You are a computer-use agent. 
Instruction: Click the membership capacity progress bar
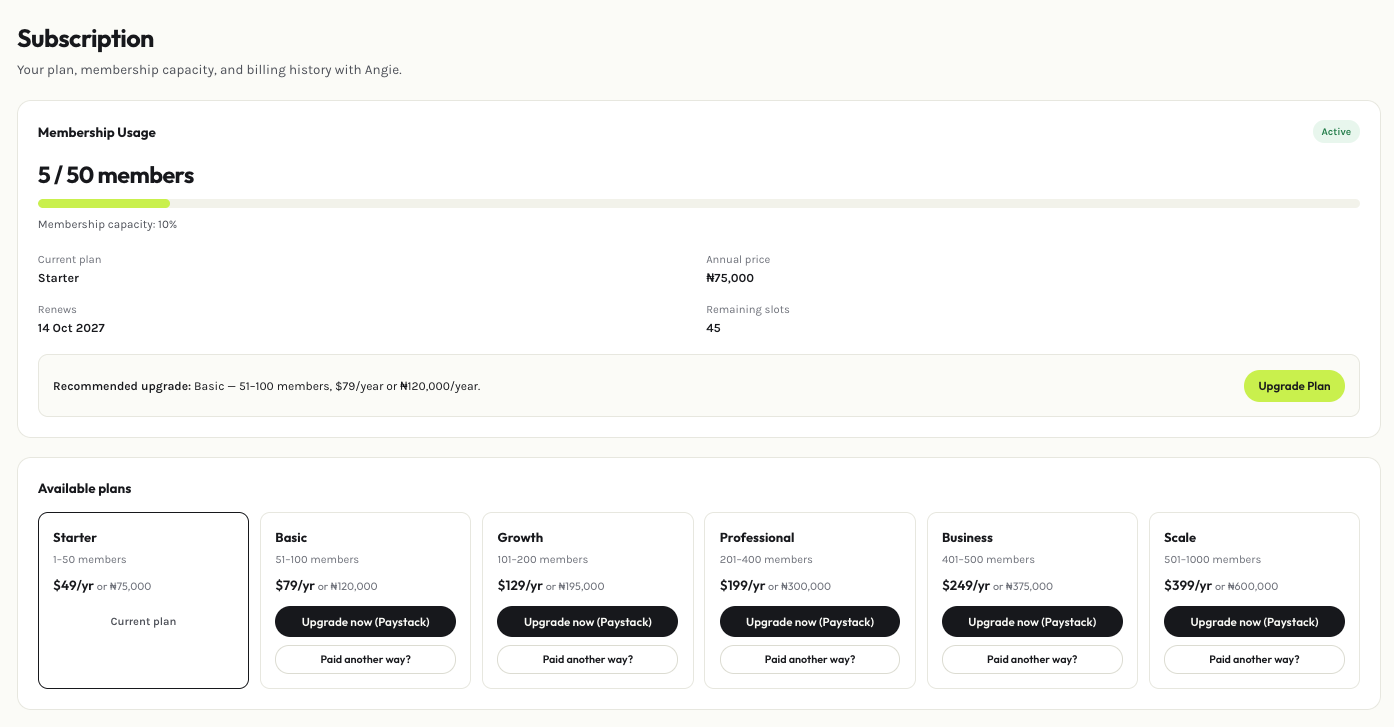coord(699,204)
